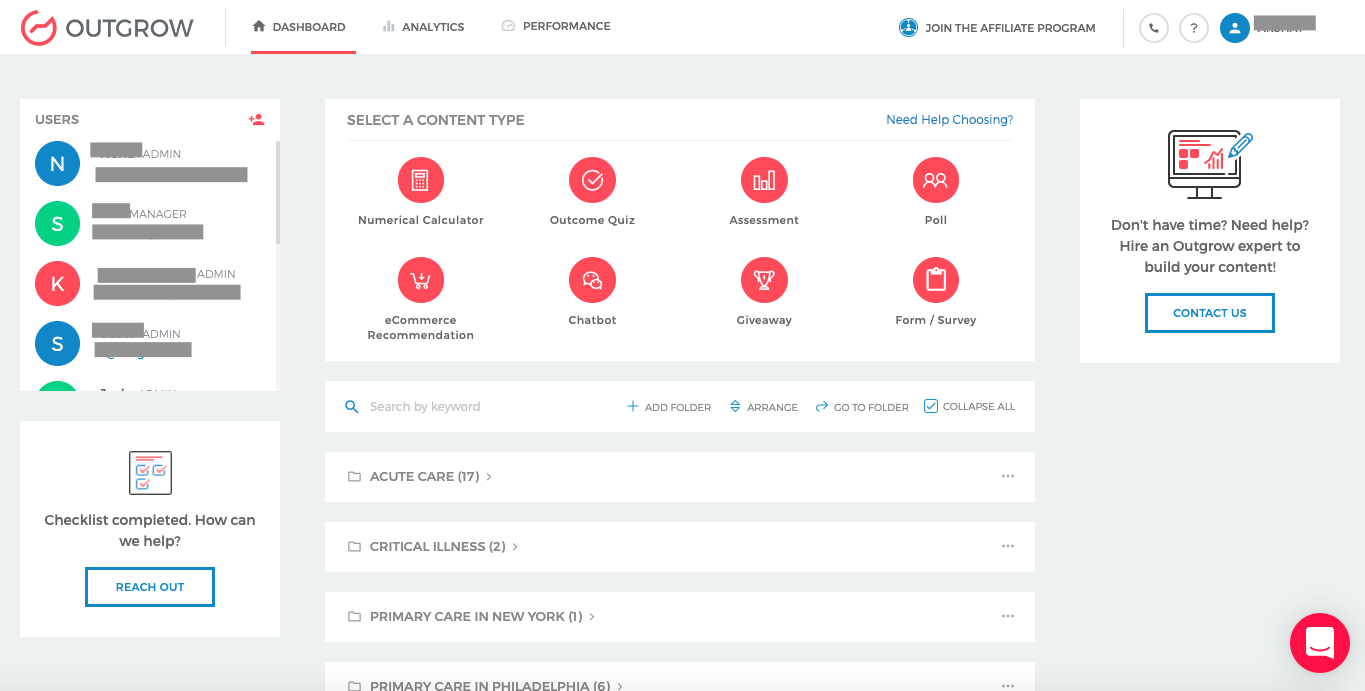Click the Arrange option
This screenshot has height=691, width=1365.
(x=764, y=407)
